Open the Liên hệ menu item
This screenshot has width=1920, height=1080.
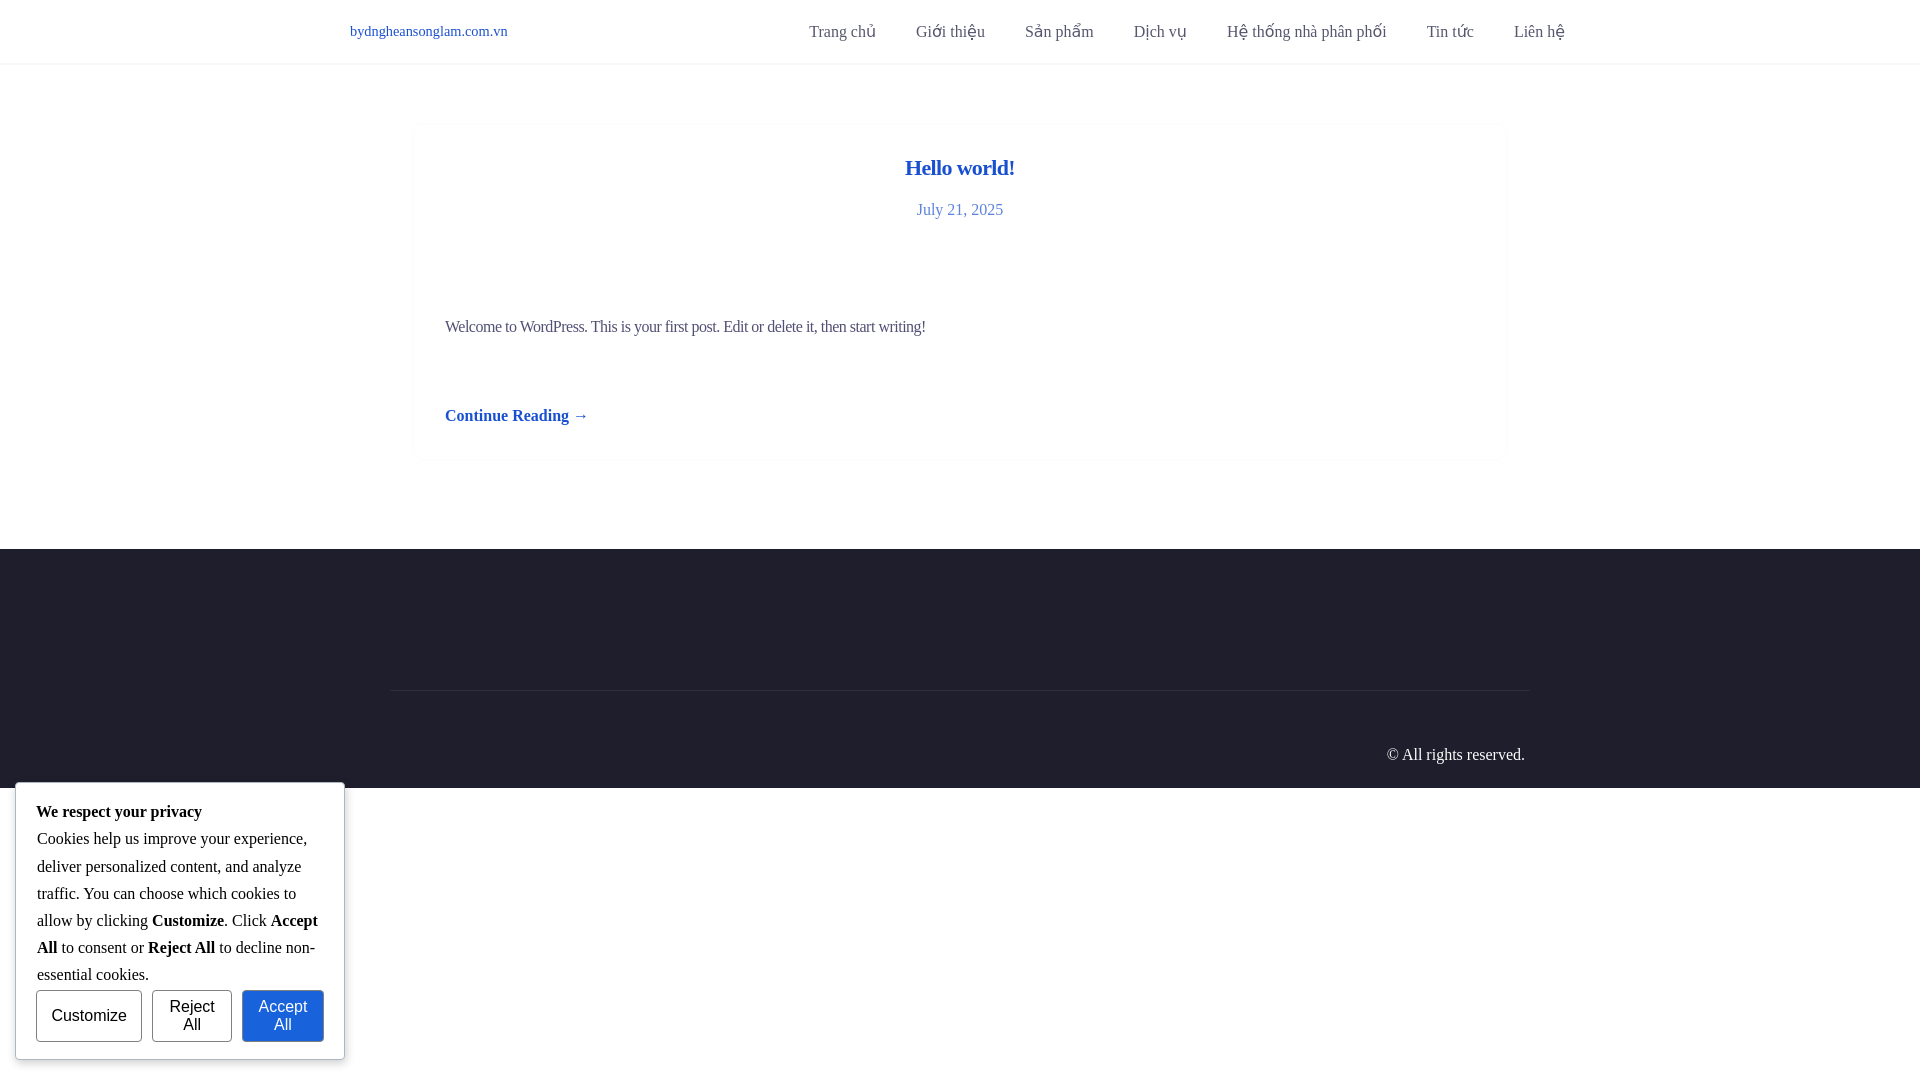(x=1539, y=32)
